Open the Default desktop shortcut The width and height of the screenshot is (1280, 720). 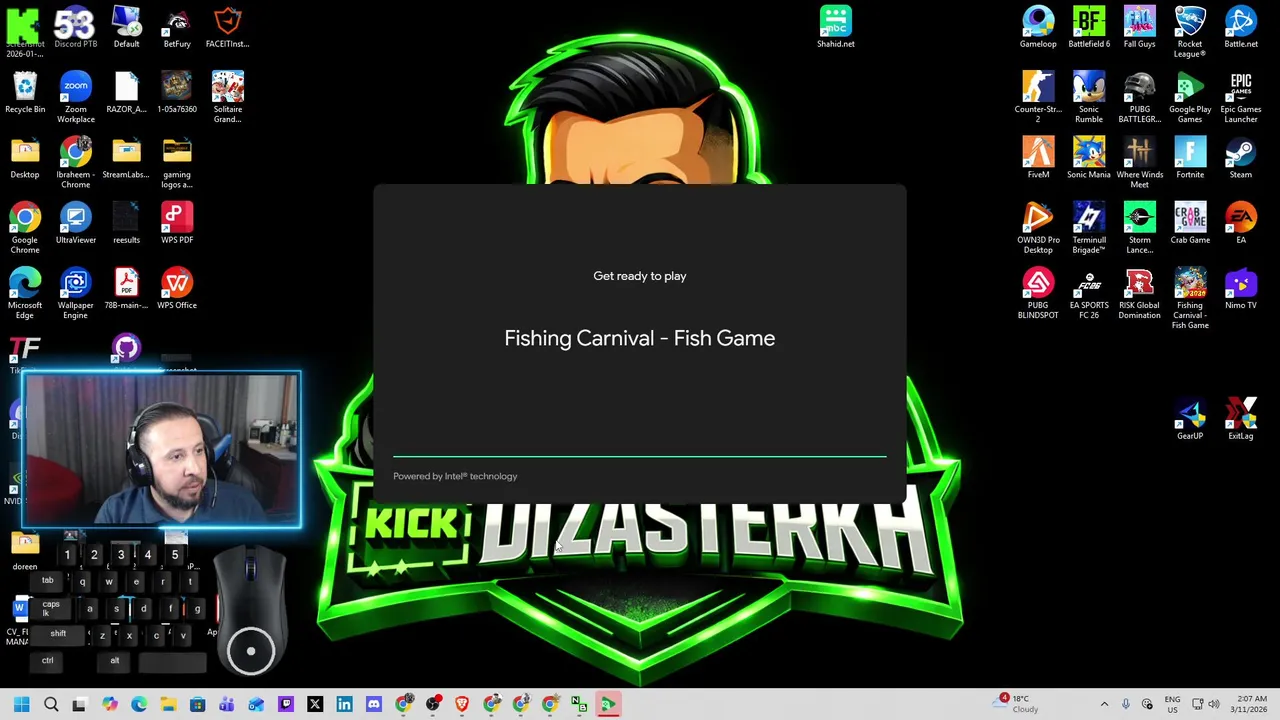126,27
